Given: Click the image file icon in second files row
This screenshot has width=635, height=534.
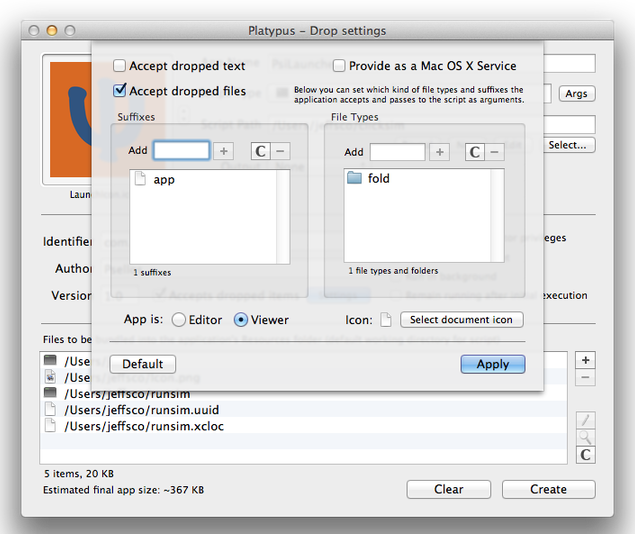Looking at the screenshot, I should click(x=50, y=377).
